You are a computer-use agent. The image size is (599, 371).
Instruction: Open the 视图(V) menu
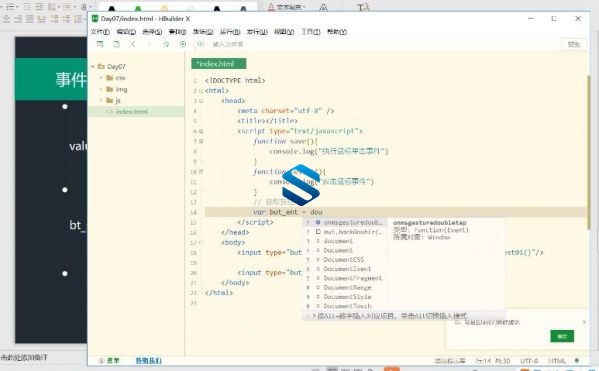284,32
